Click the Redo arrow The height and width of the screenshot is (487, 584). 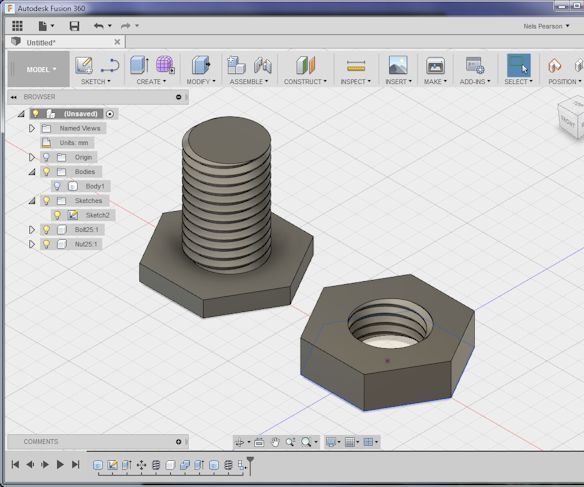126,26
